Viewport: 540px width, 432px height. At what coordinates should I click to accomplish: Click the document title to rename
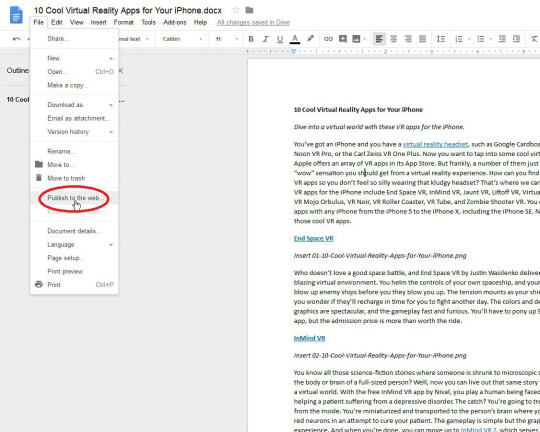point(128,10)
